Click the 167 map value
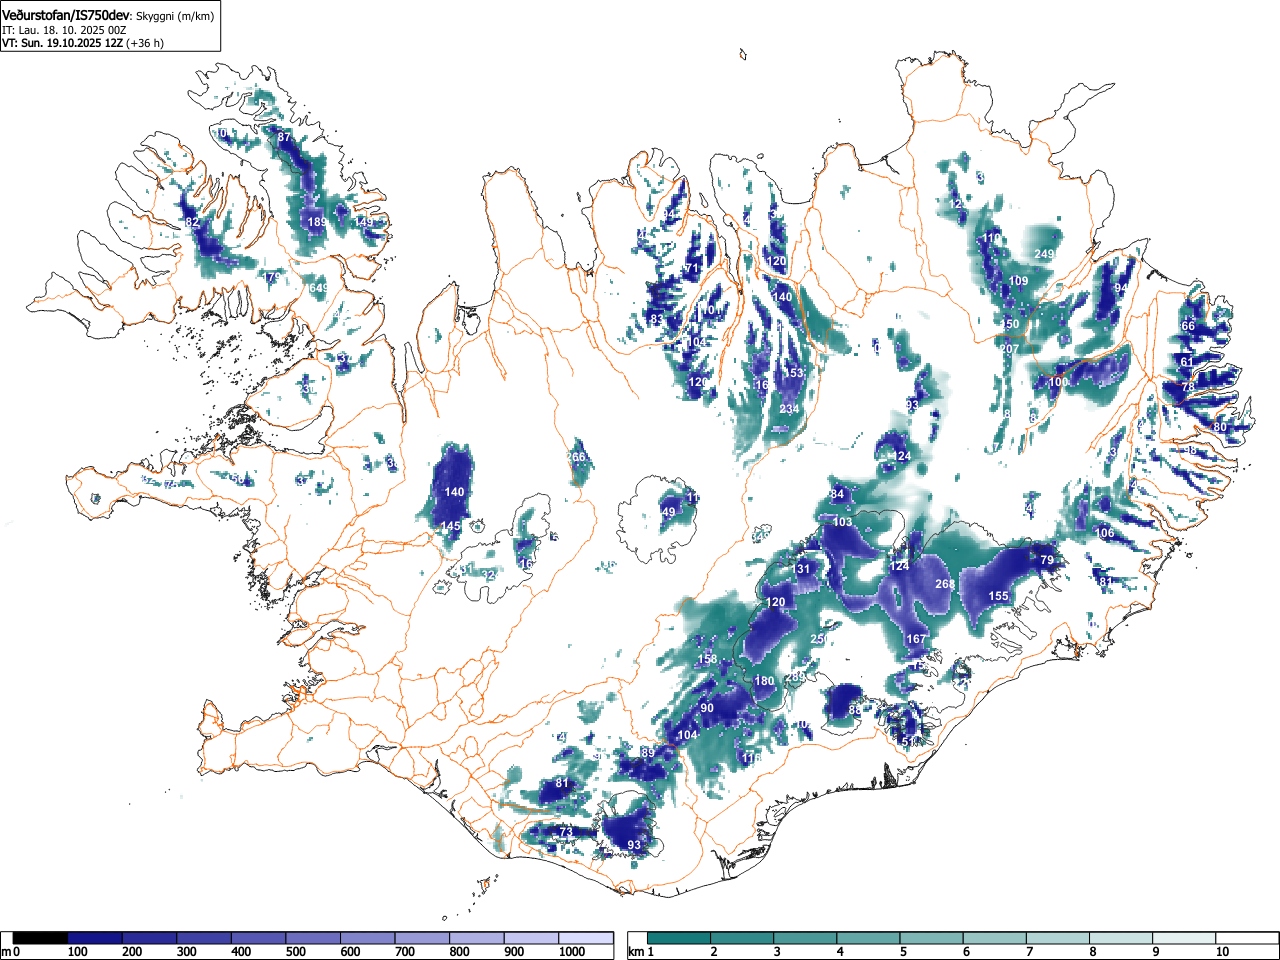 click(x=916, y=639)
